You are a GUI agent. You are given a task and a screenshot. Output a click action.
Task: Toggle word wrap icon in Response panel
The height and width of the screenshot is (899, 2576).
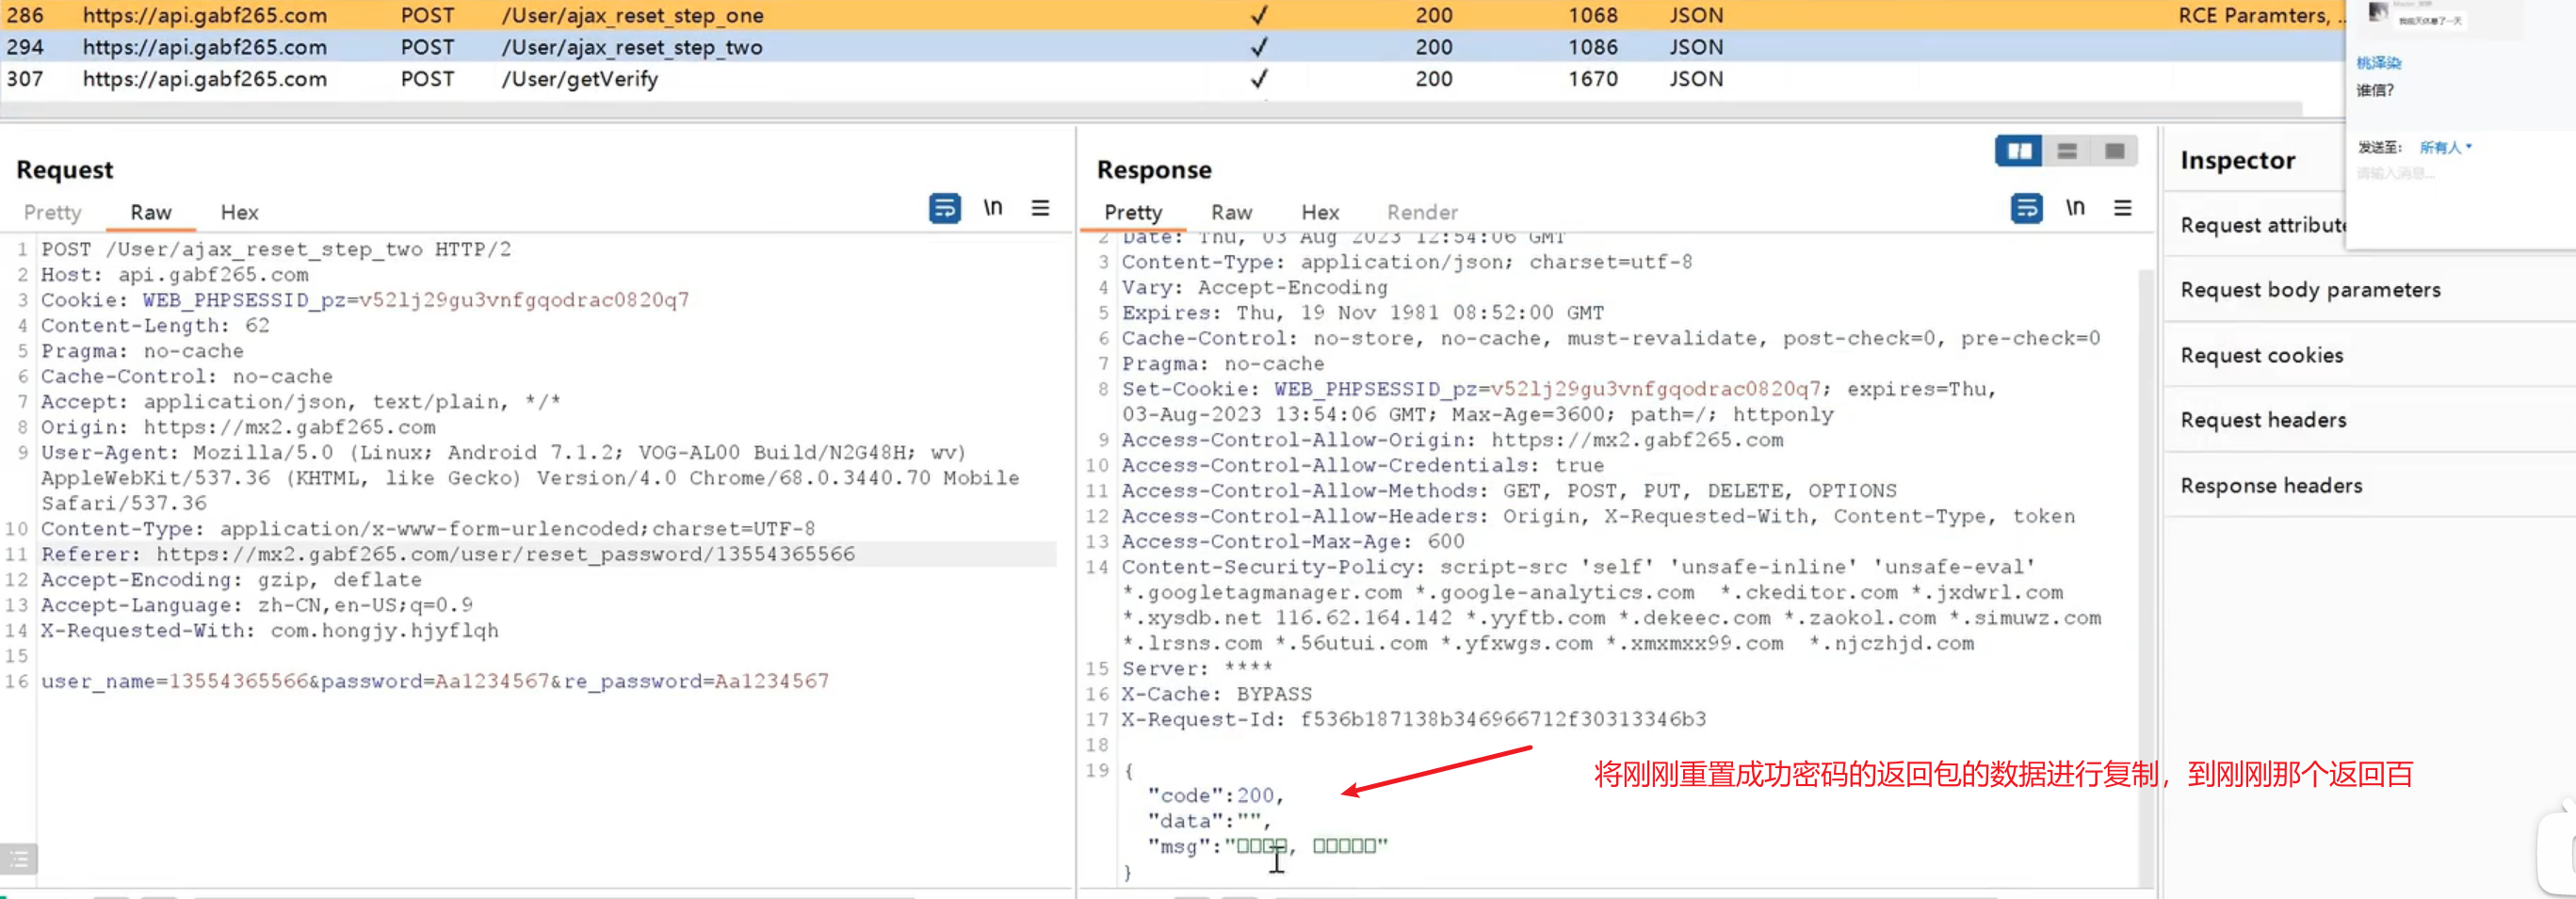(x=2026, y=208)
